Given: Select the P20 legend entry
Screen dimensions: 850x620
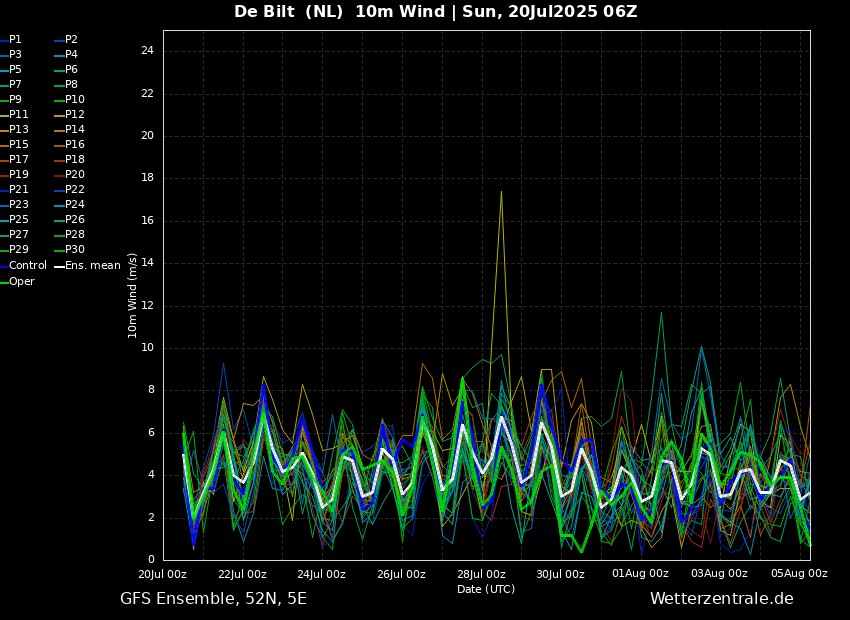Looking at the screenshot, I should pyautogui.click(x=75, y=175).
